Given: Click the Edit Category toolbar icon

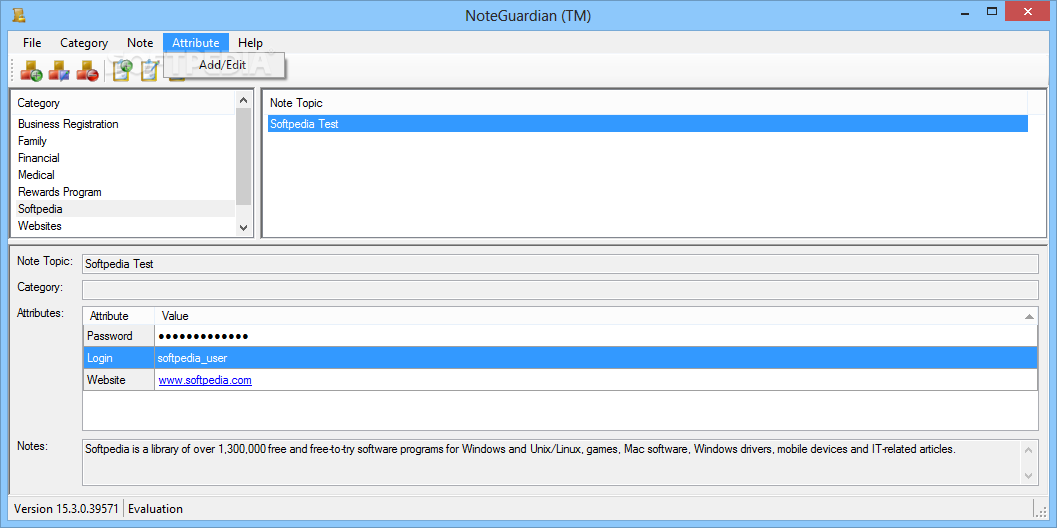Looking at the screenshot, I should pyautogui.click(x=59, y=70).
